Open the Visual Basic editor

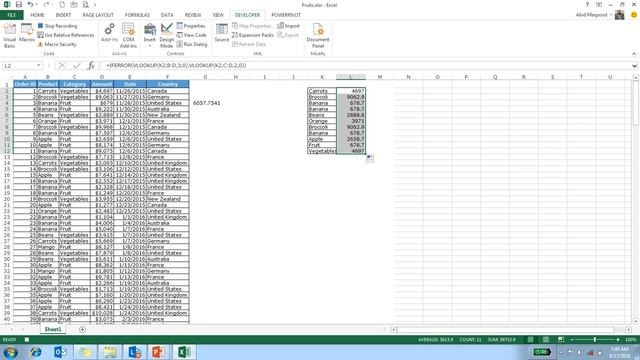9,36
